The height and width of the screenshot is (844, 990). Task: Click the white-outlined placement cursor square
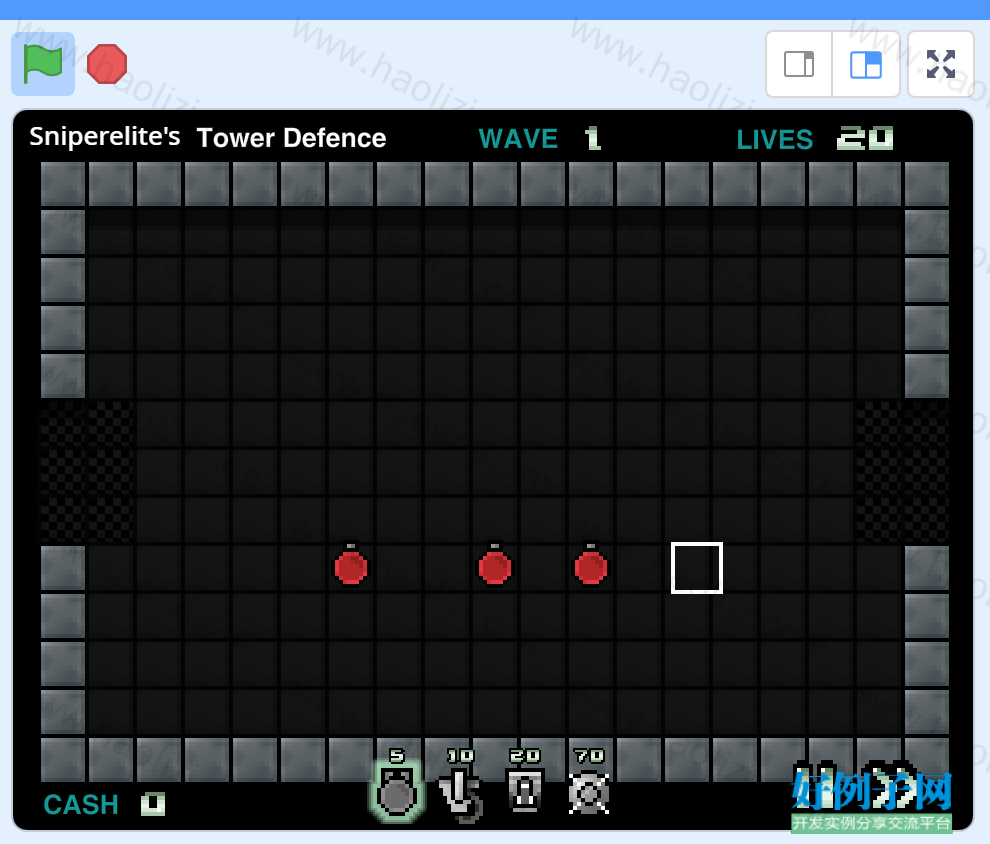(x=697, y=568)
